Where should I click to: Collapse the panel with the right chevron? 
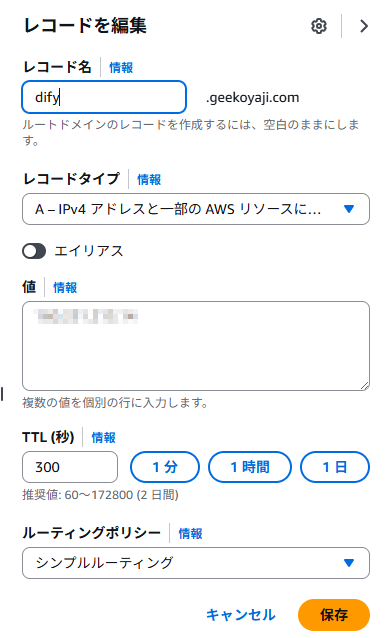[364, 26]
